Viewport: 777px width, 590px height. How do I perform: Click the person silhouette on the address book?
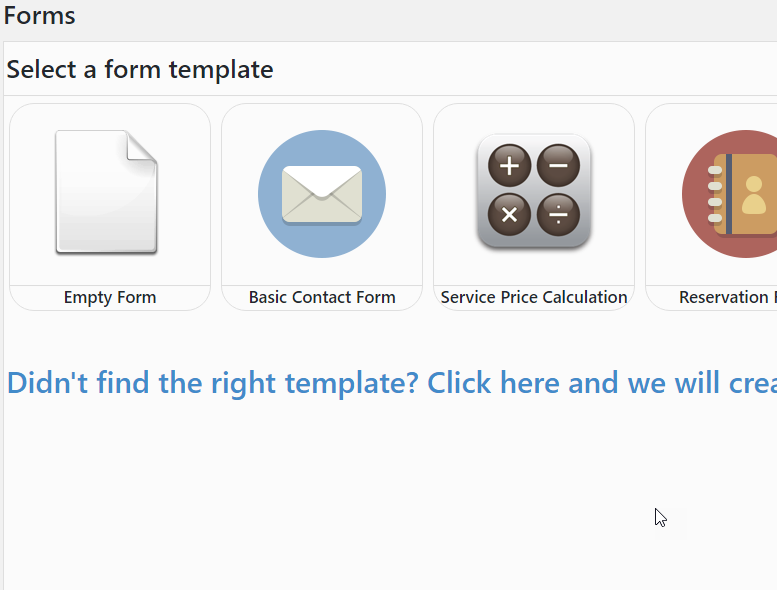pyautogui.click(x=755, y=197)
